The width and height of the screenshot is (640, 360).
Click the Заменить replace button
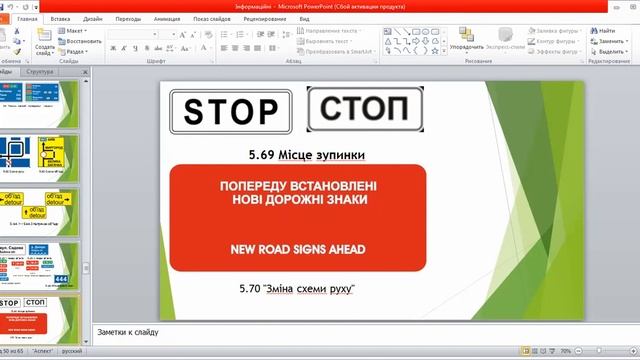609,41
